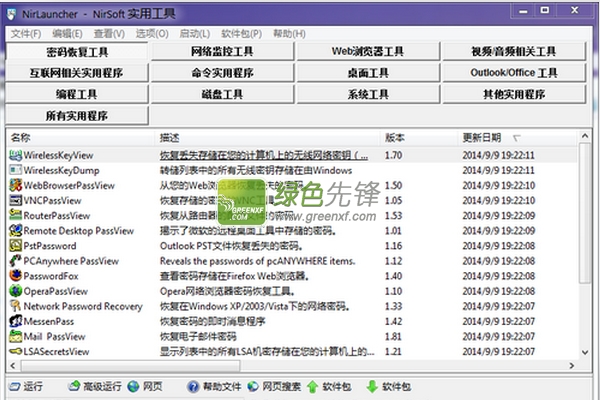The height and width of the screenshot is (400, 600).
Task: Click the OperaPassView row icon
Action: pyautogui.click(x=15, y=291)
